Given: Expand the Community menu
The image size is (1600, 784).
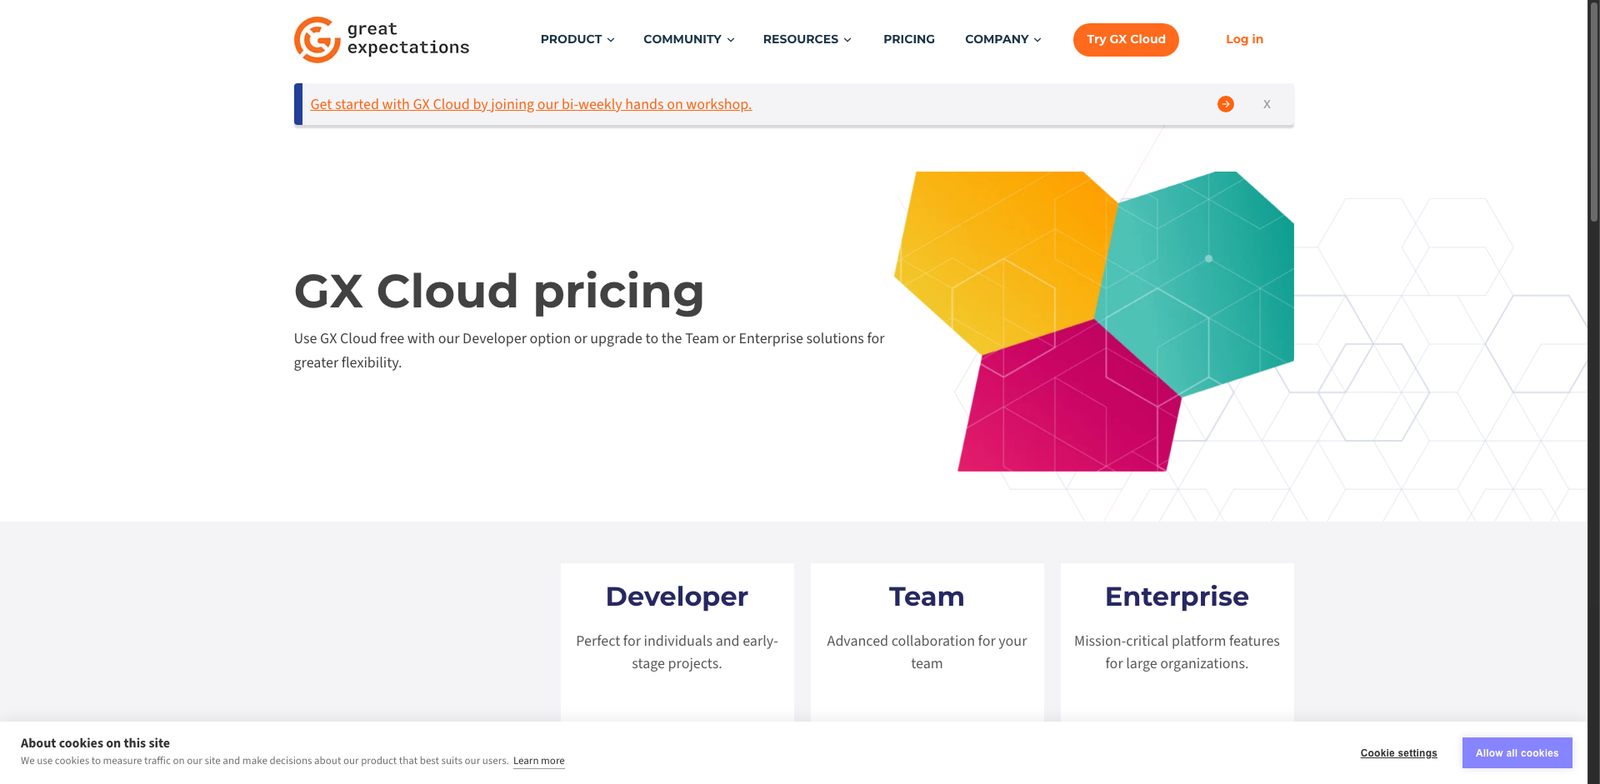Looking at the screenshot, I should tap(689, 39).
